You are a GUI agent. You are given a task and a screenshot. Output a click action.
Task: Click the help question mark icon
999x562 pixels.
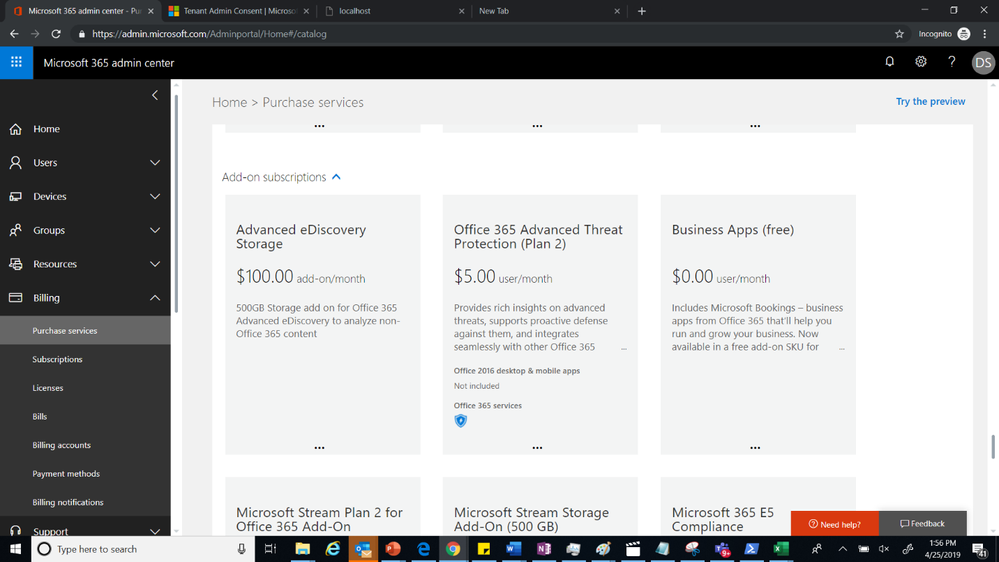click(951, 62)
